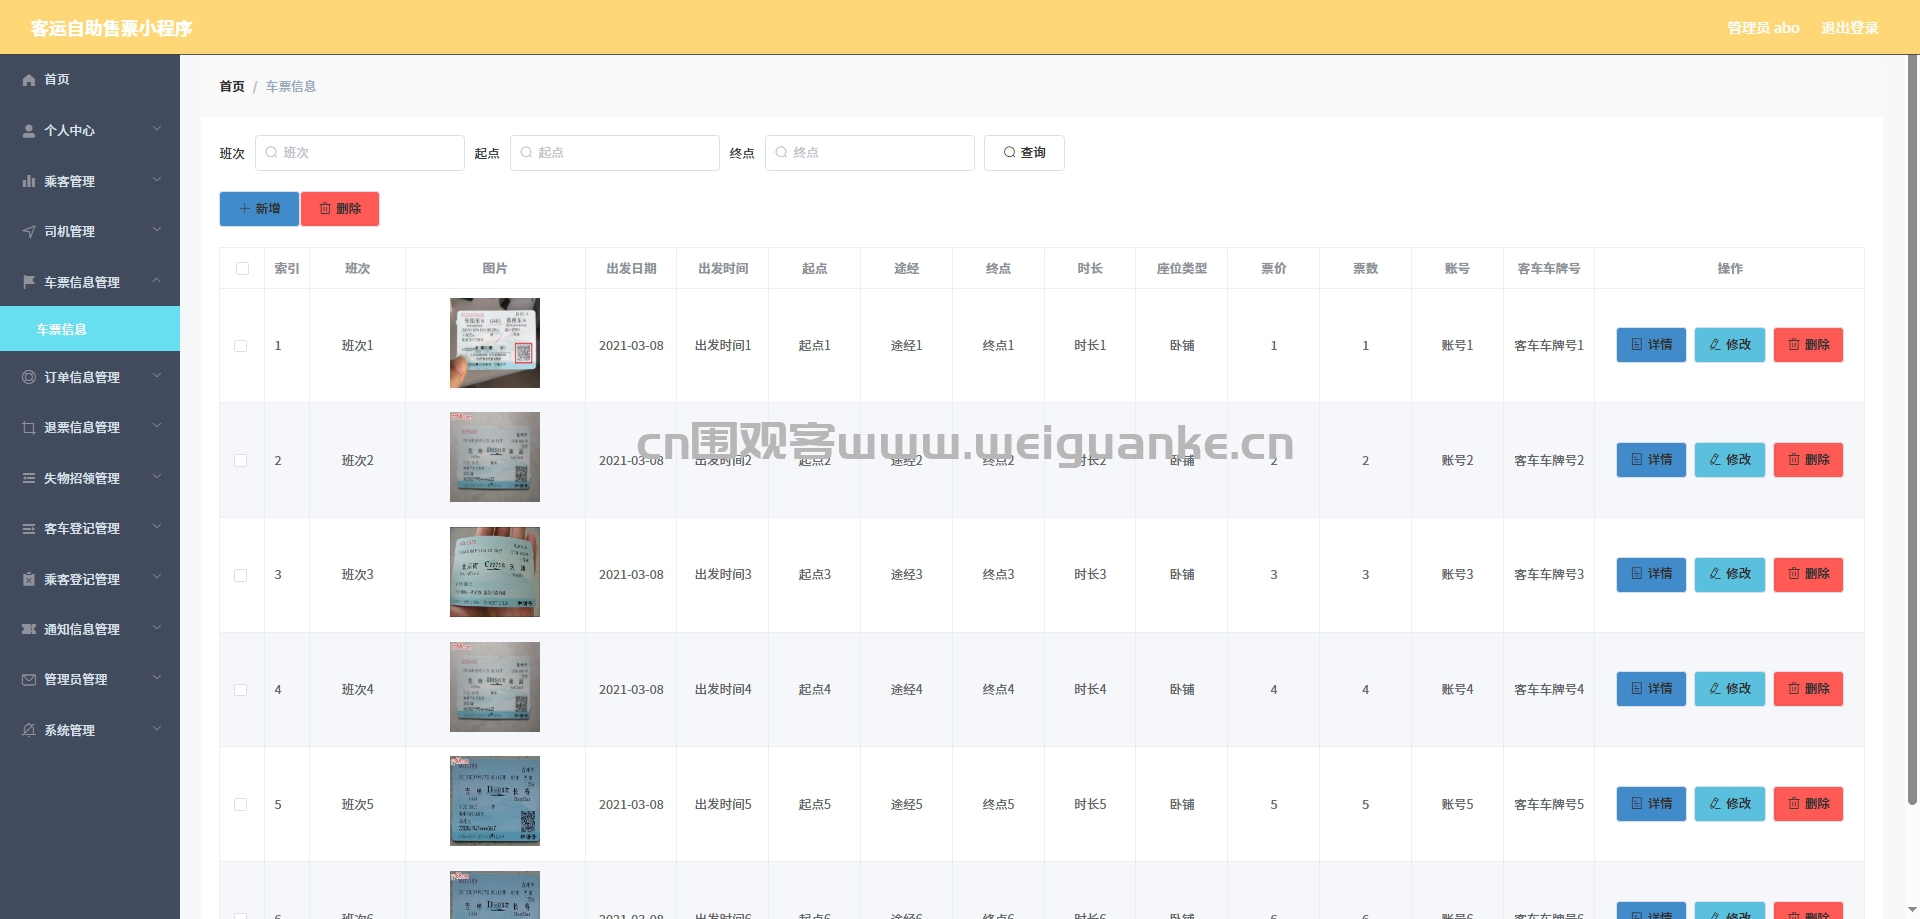Click the paper plane icon beside 司机管理
The width and height of the screenshot is (1920, 919).
pos(29,231)
